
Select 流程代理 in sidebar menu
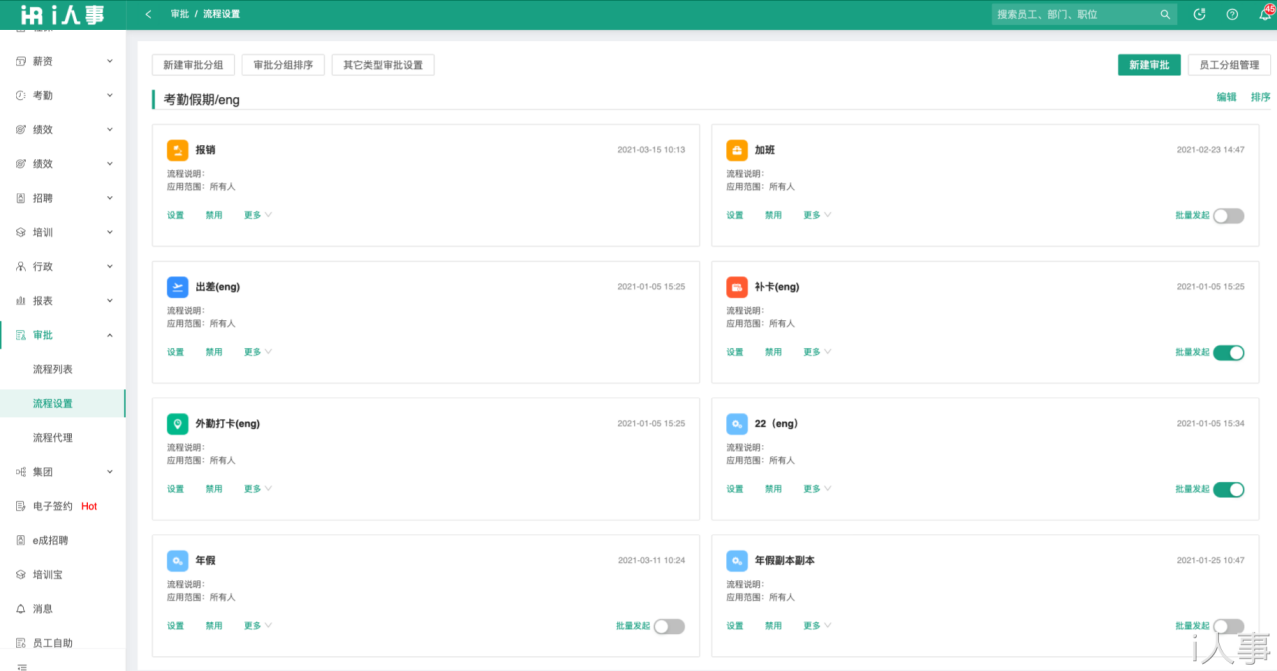point(53,438)
